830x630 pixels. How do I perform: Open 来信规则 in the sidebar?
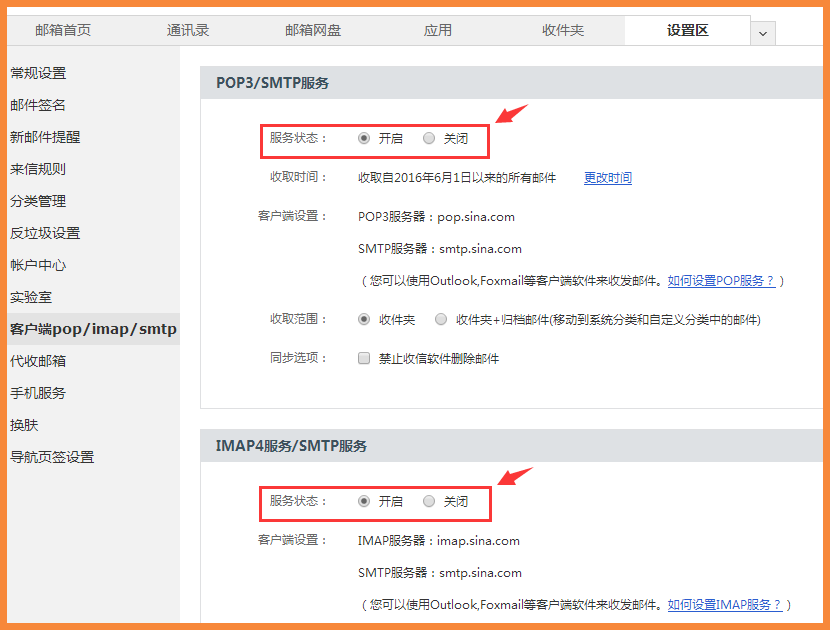pyautogui.click(x=38, y=169)
